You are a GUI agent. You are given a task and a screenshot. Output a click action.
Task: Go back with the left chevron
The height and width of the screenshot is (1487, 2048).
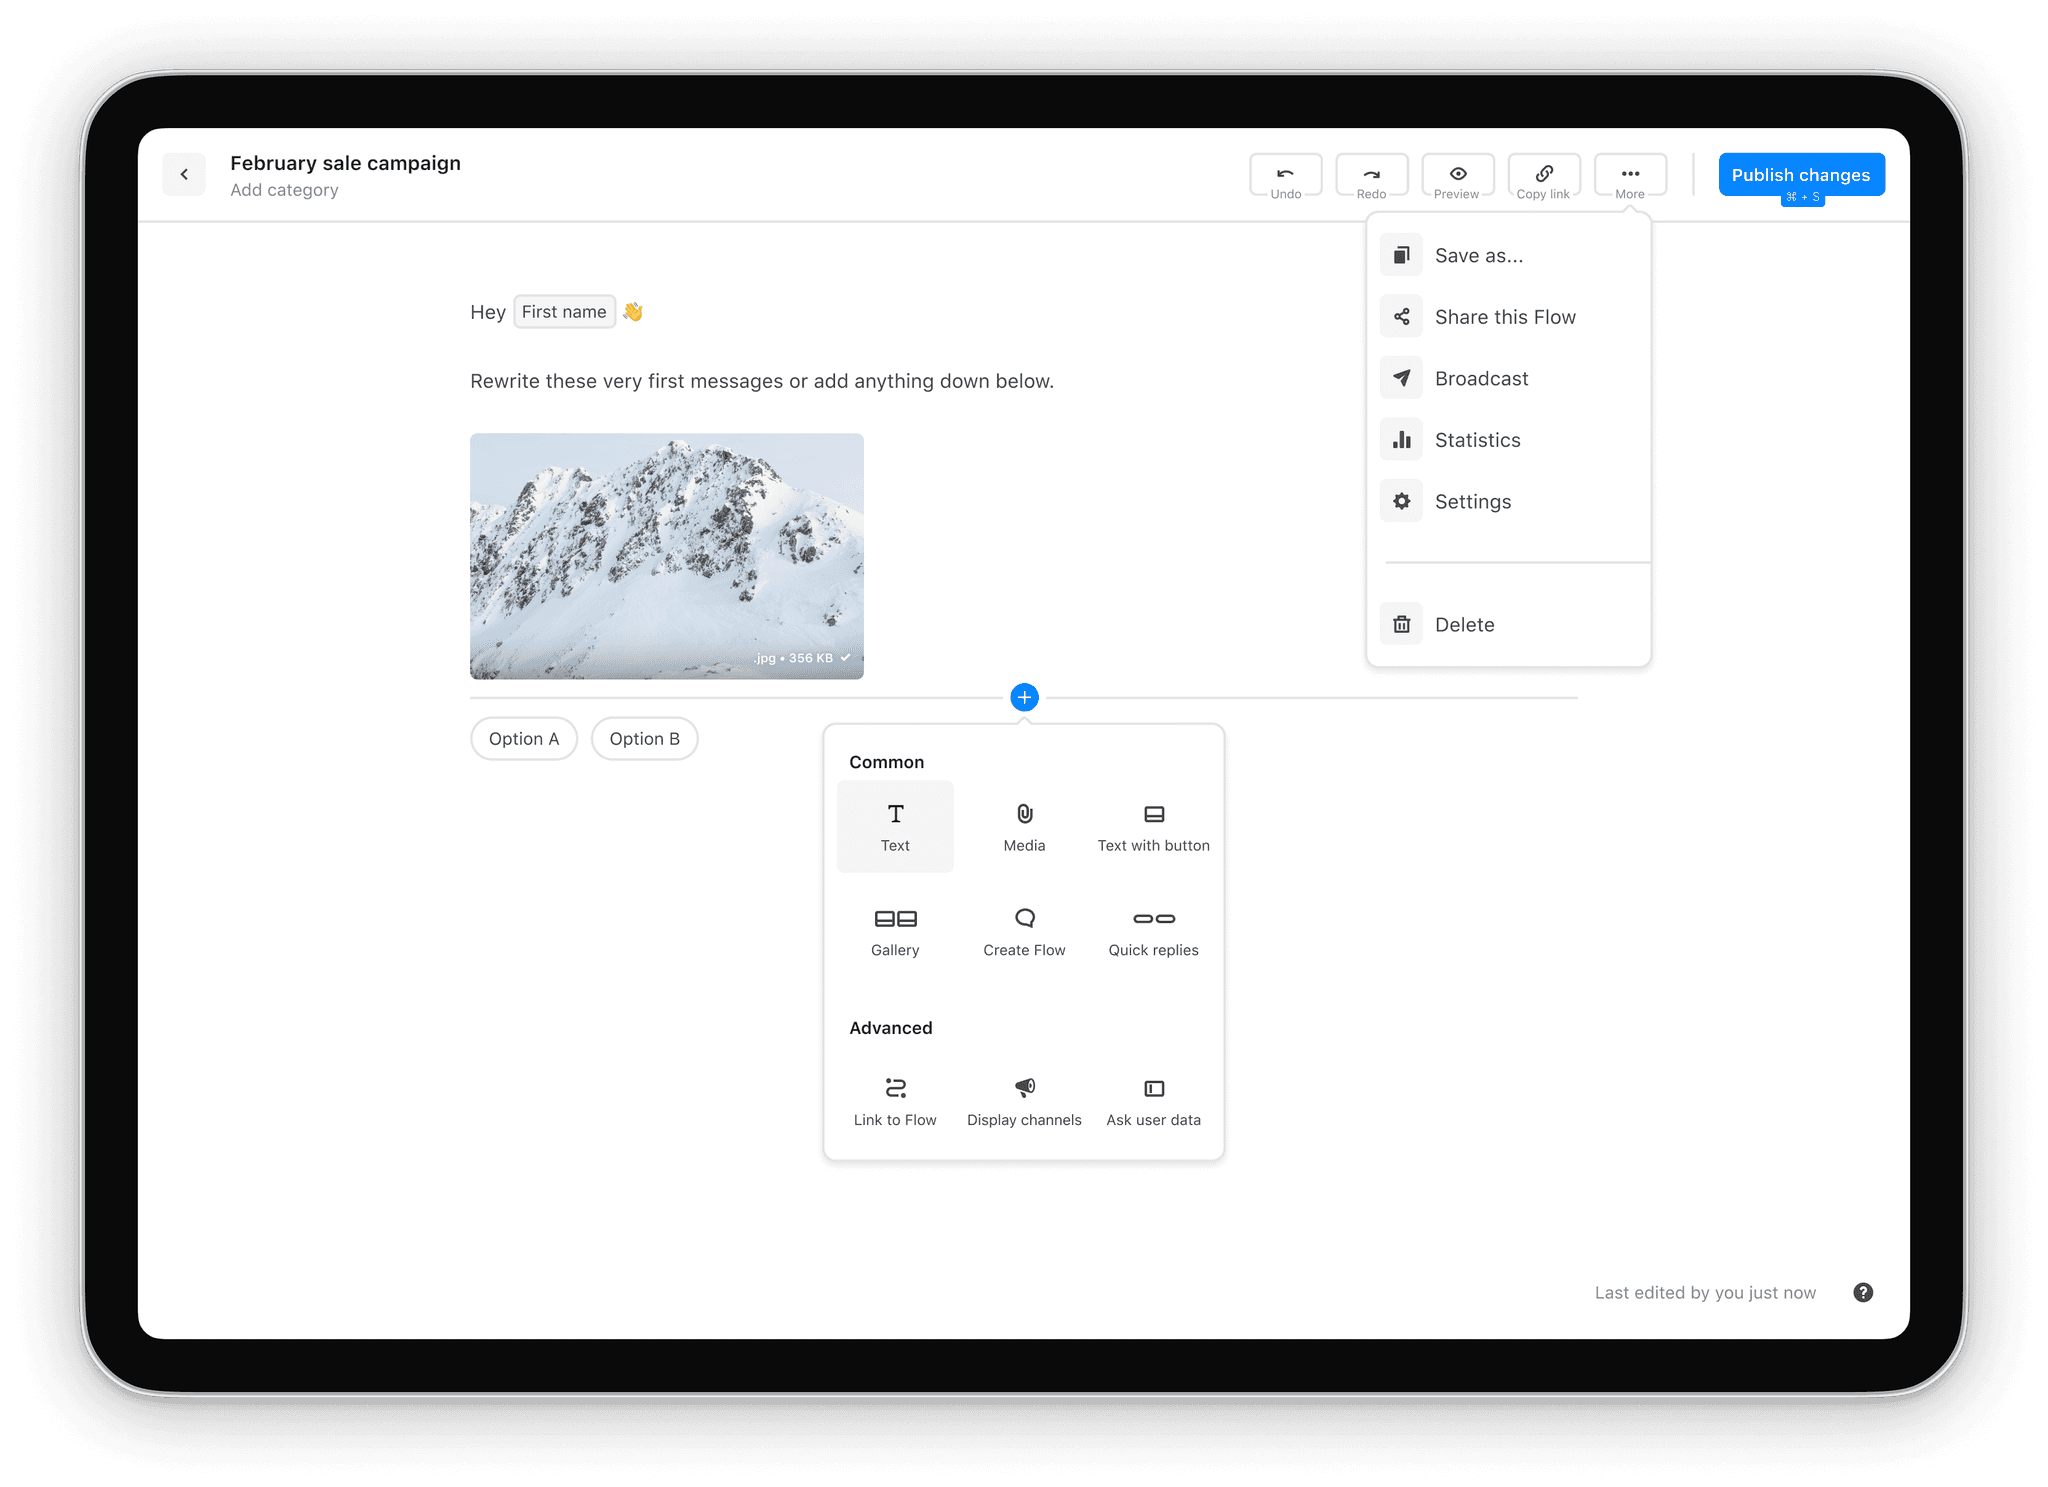(x=184, y=174)
